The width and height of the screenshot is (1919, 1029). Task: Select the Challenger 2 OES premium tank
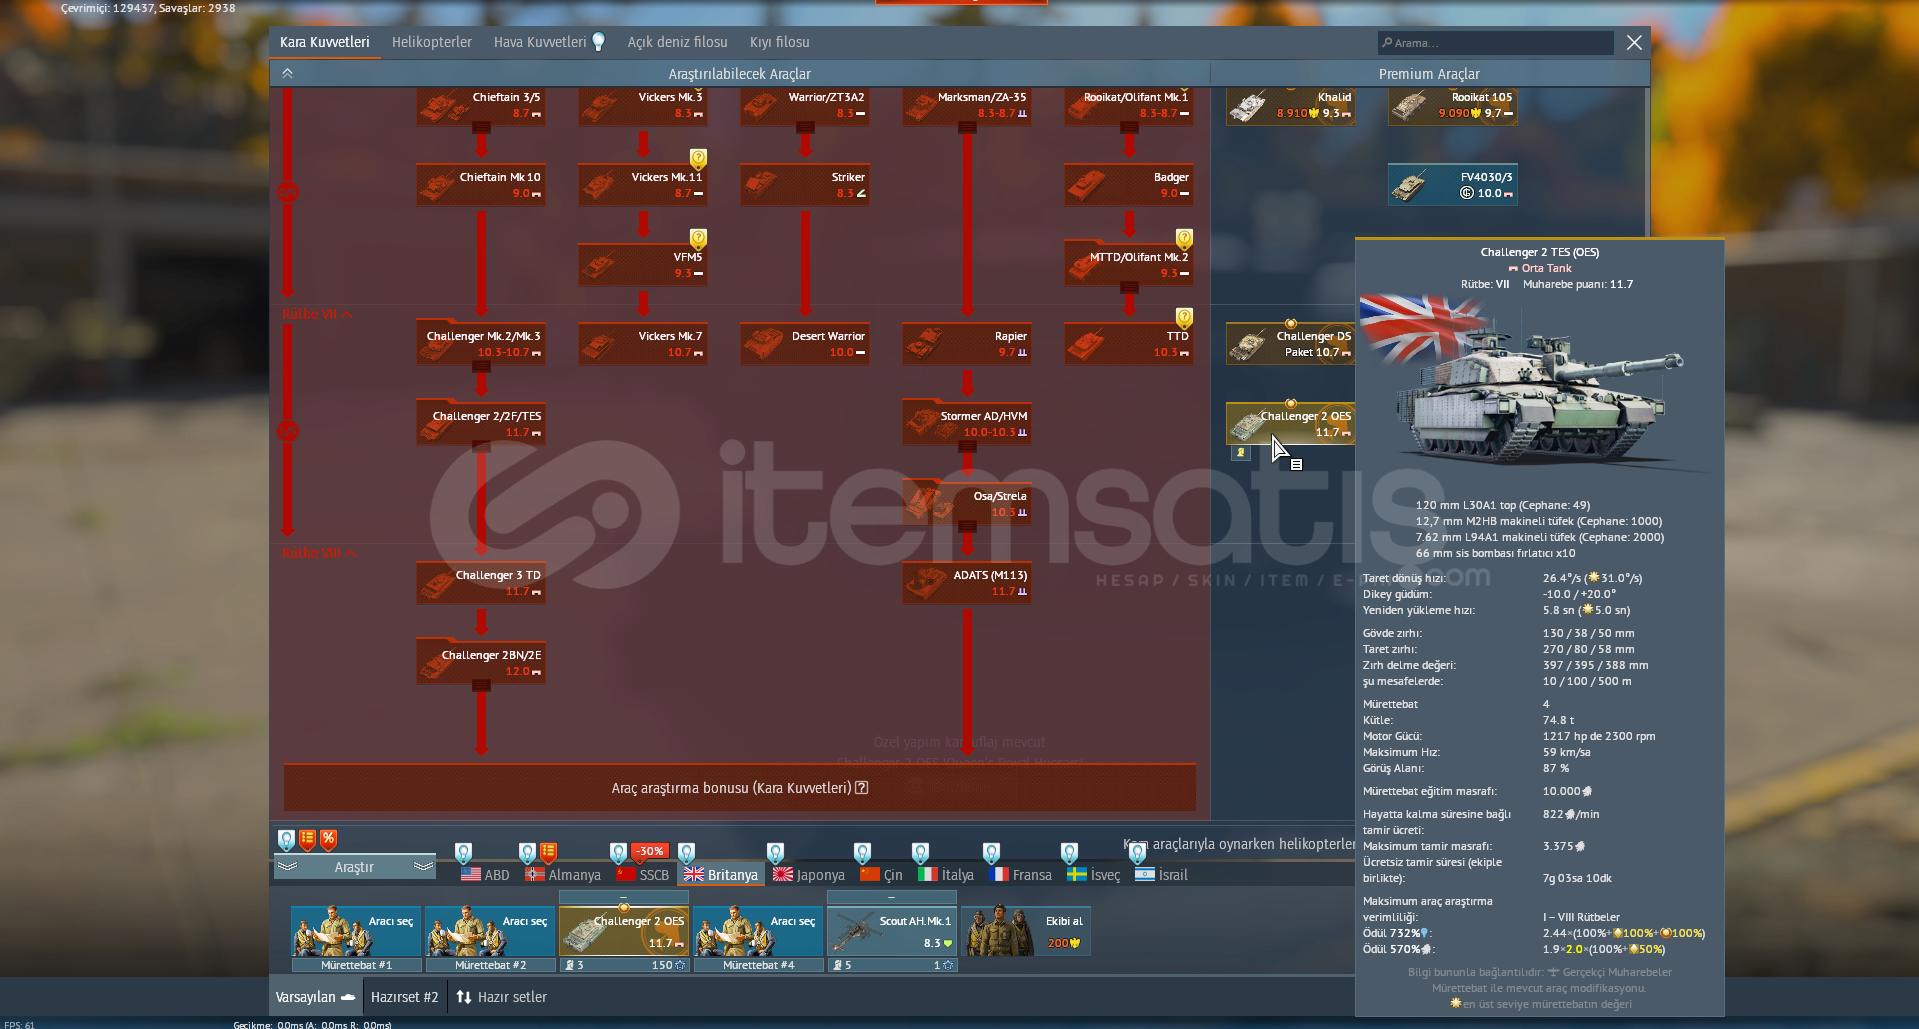pyautogui.click(x=1290, y=424)
